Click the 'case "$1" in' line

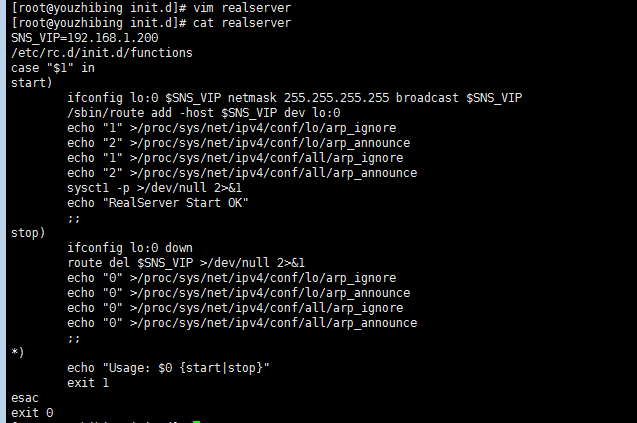click(53, 68)
